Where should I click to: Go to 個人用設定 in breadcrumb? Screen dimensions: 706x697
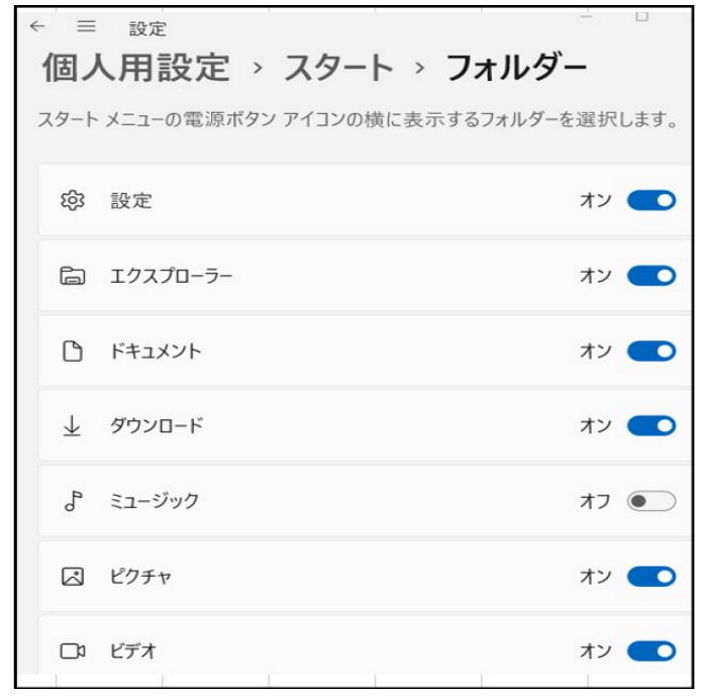click(x=136, y=69)
